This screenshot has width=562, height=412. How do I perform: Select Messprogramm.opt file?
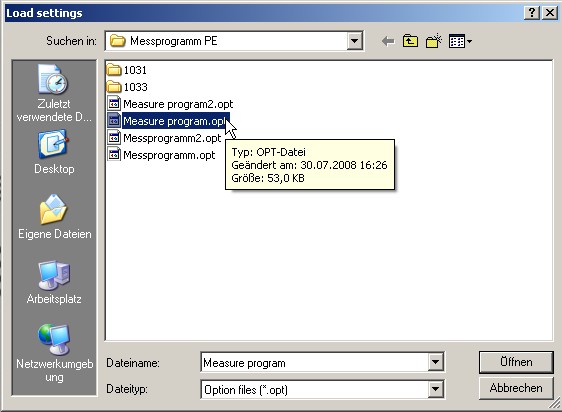point(162,155)
